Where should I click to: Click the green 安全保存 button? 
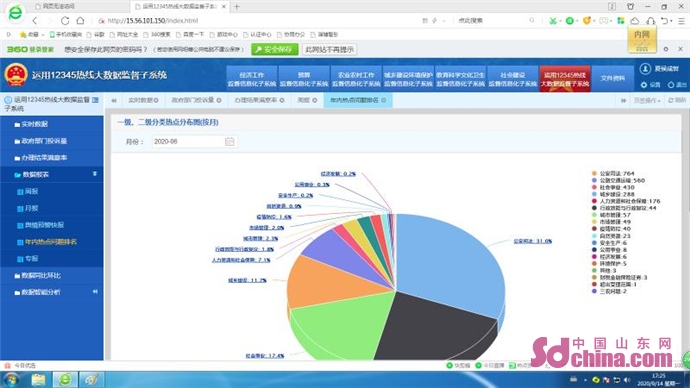pos(275,49)
